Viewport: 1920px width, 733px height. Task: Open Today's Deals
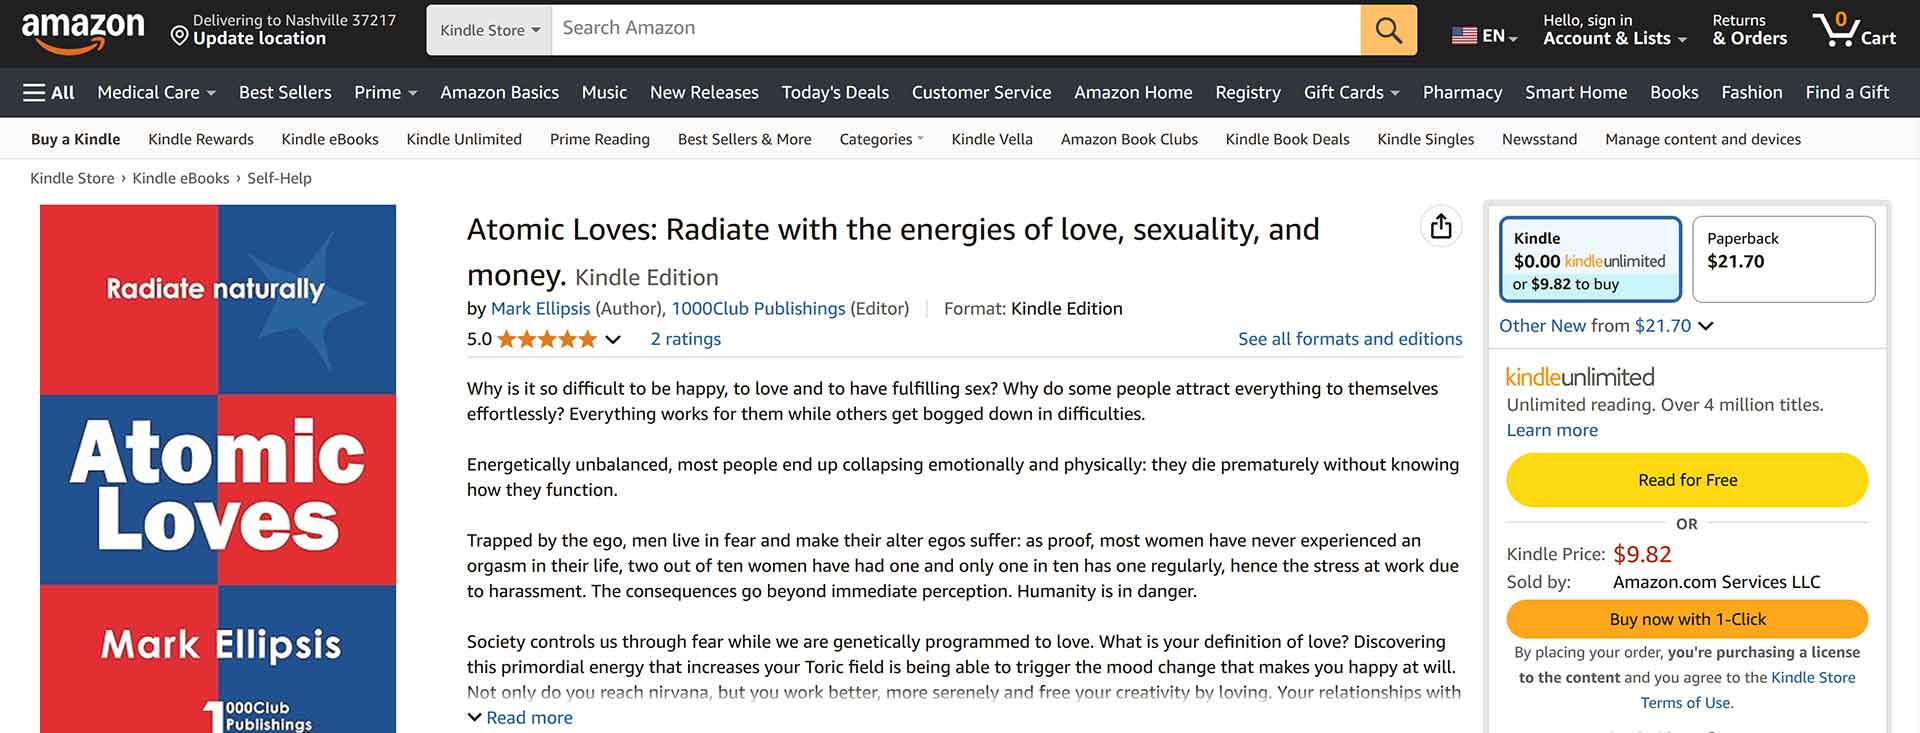pos(835,92)
